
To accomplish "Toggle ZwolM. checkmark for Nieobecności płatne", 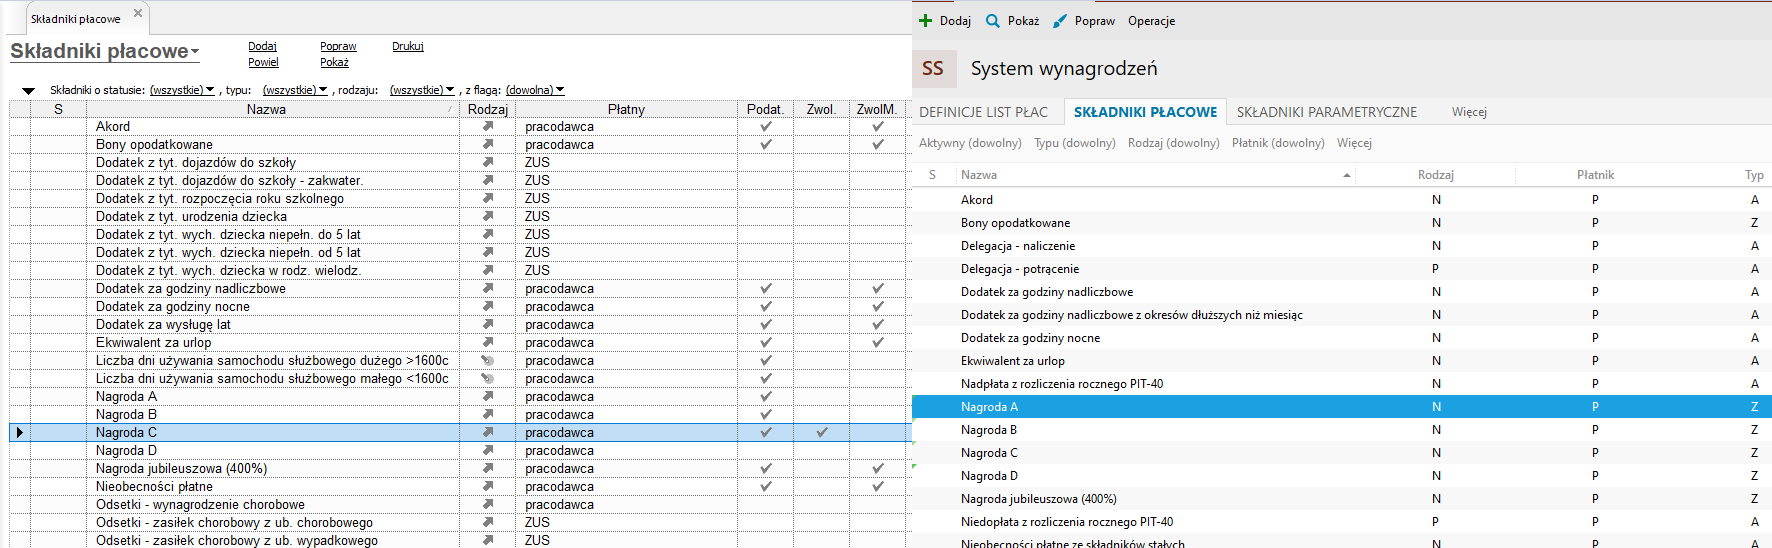I will (x=878, y=487).
